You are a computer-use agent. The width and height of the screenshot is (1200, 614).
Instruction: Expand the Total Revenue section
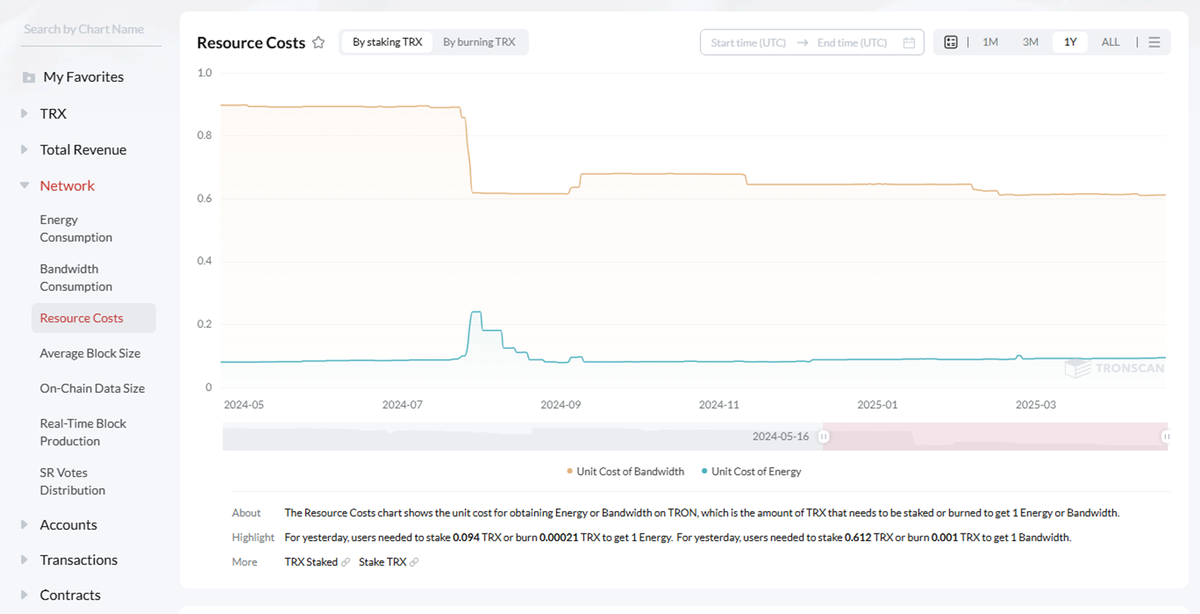(25, 150)
